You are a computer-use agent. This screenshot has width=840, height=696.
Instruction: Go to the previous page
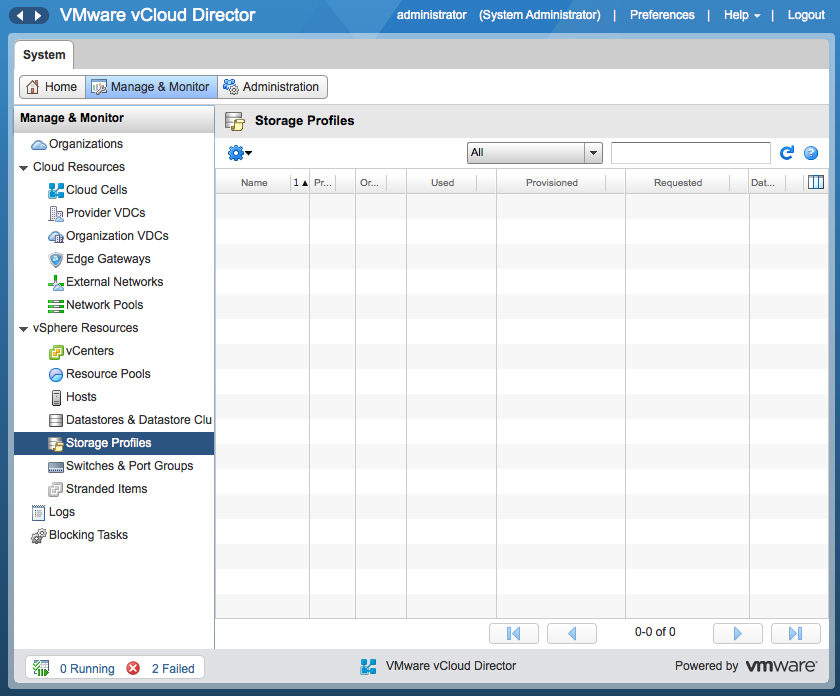(572, 633)
